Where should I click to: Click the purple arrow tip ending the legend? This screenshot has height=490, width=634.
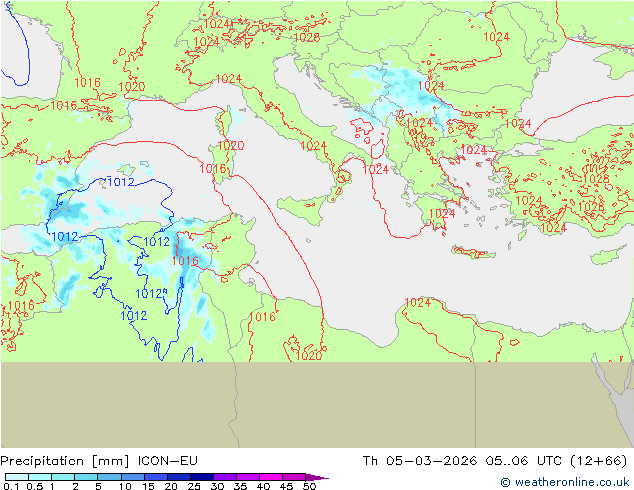[x=317, y=477]
